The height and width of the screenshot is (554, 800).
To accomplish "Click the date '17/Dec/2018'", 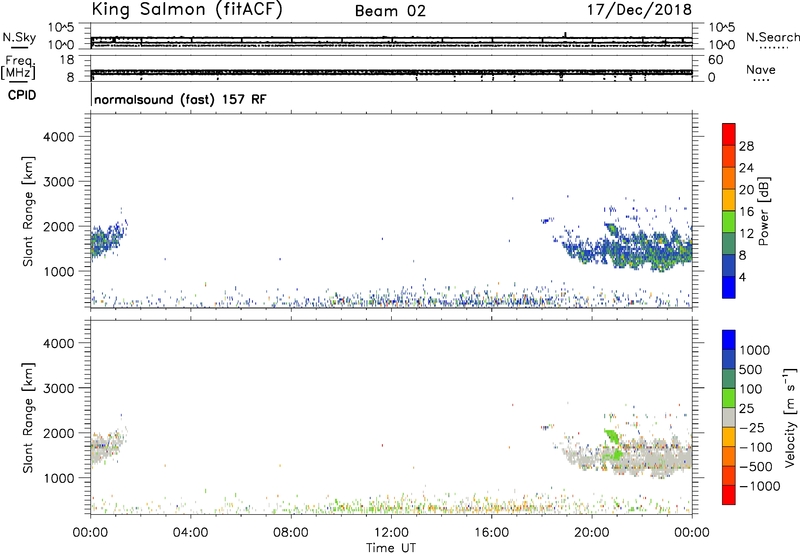I will point(639,10).
